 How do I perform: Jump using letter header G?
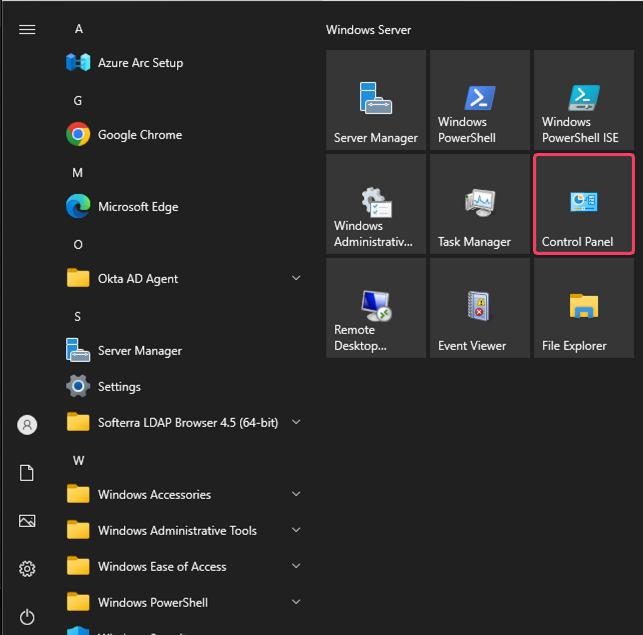(78, 101)
